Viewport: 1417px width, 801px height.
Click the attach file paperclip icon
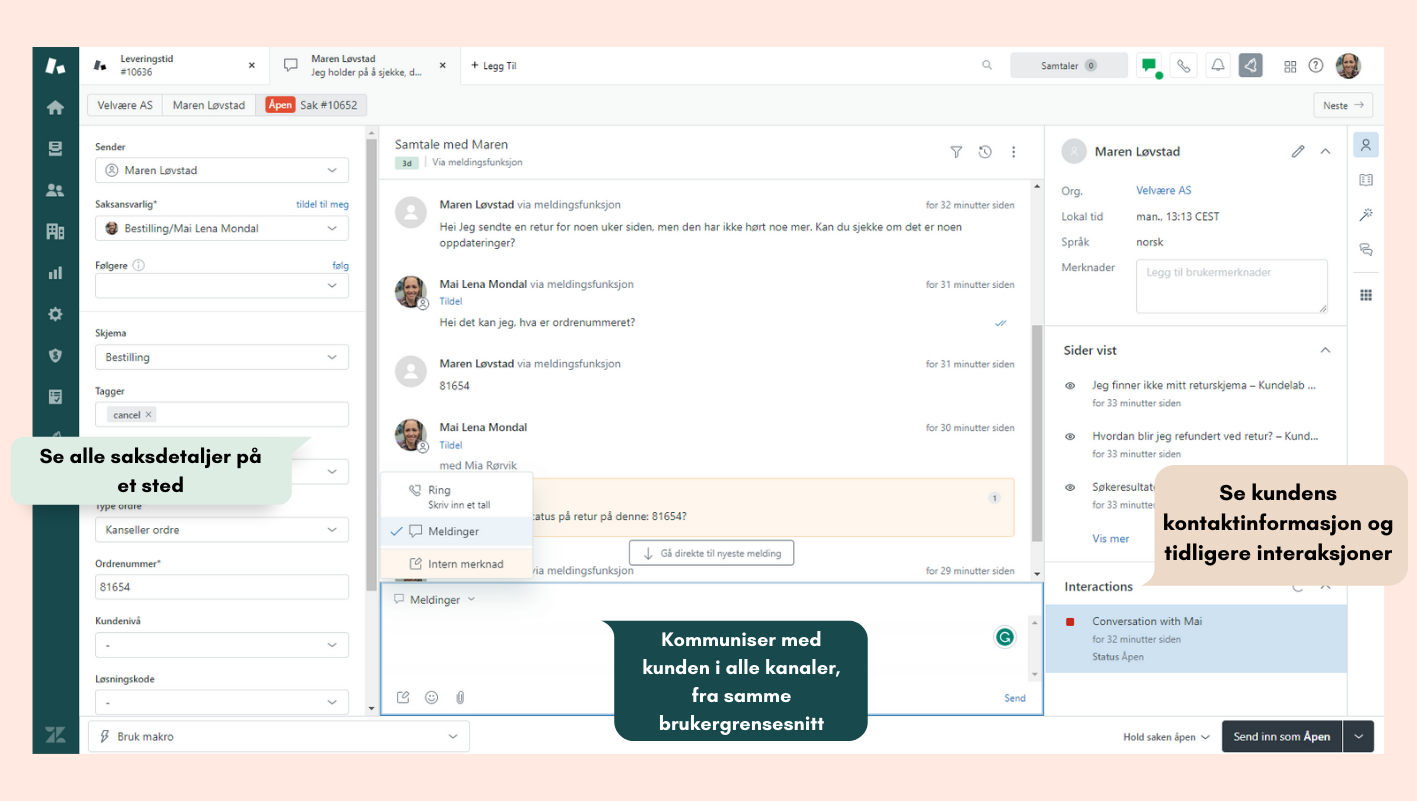click(x=460, y=697)
